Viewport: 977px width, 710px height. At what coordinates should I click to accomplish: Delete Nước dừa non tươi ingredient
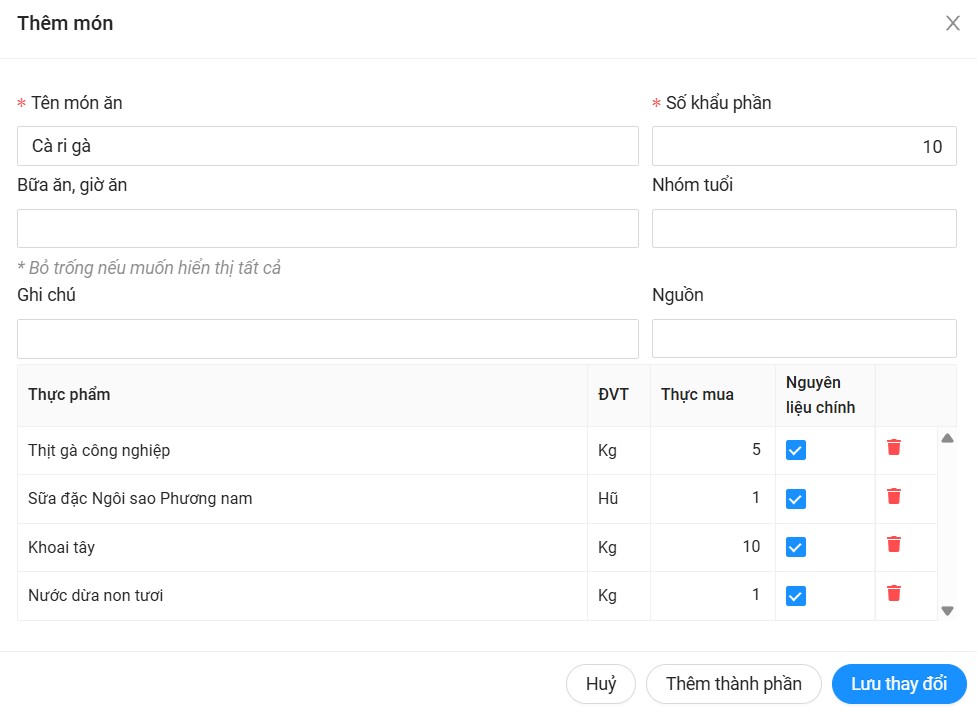(x=894, y=593)
